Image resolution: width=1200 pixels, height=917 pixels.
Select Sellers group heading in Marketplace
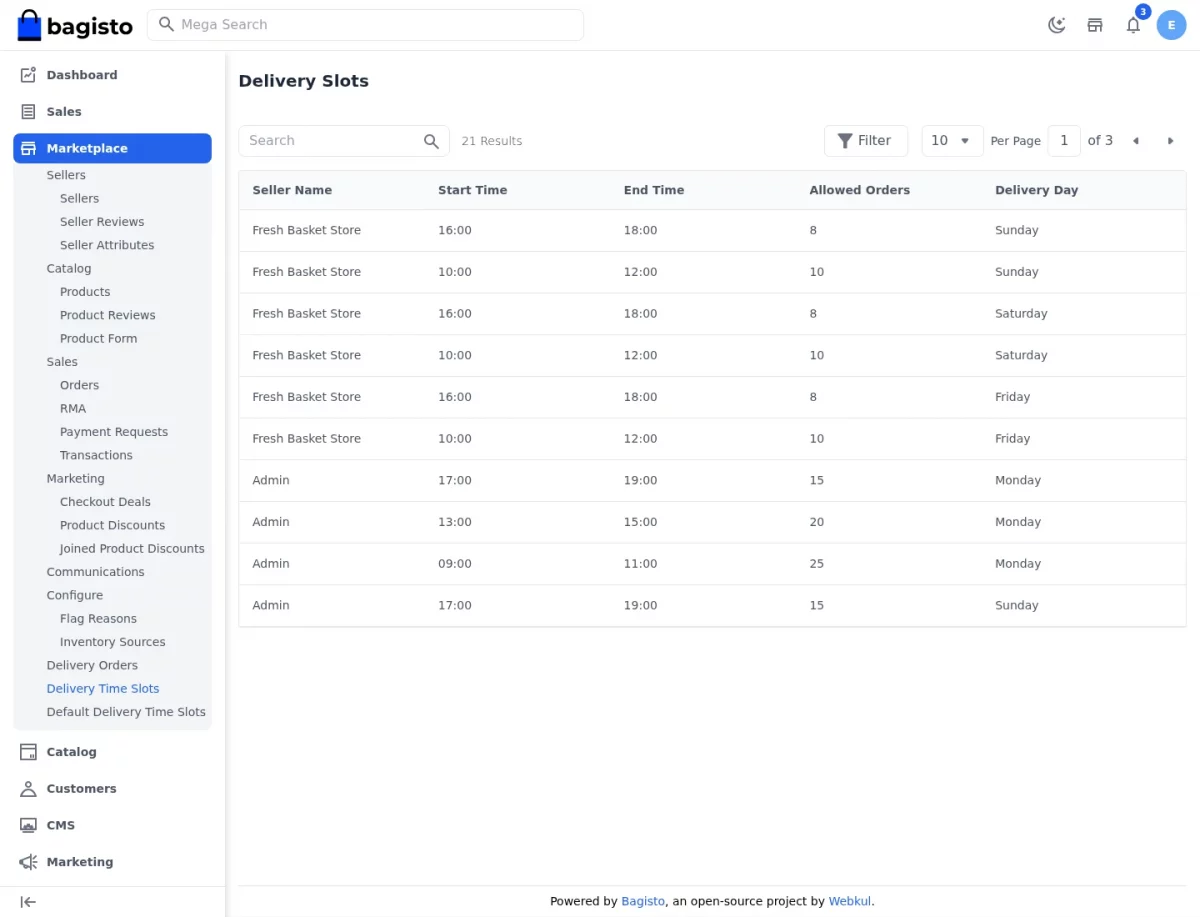click(66, 175)
